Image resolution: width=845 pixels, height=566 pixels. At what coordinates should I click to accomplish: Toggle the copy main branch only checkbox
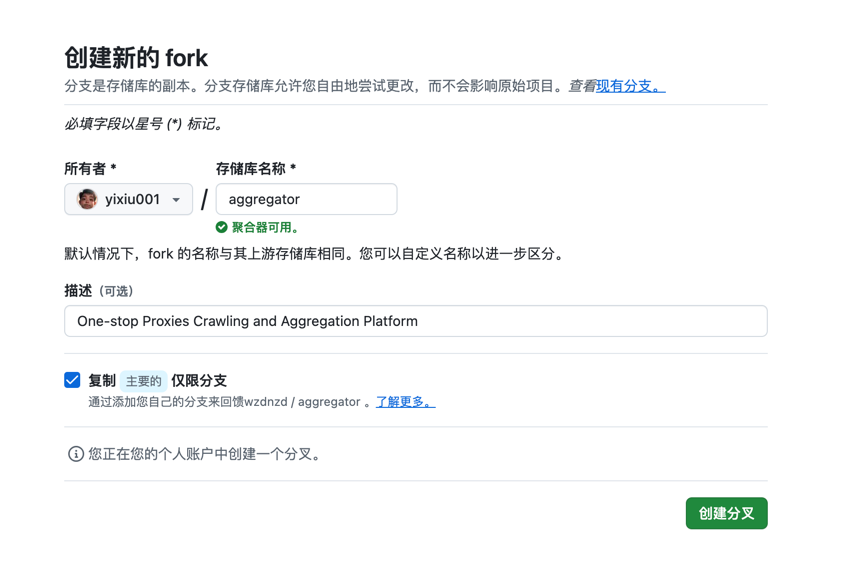click(72, 380)
